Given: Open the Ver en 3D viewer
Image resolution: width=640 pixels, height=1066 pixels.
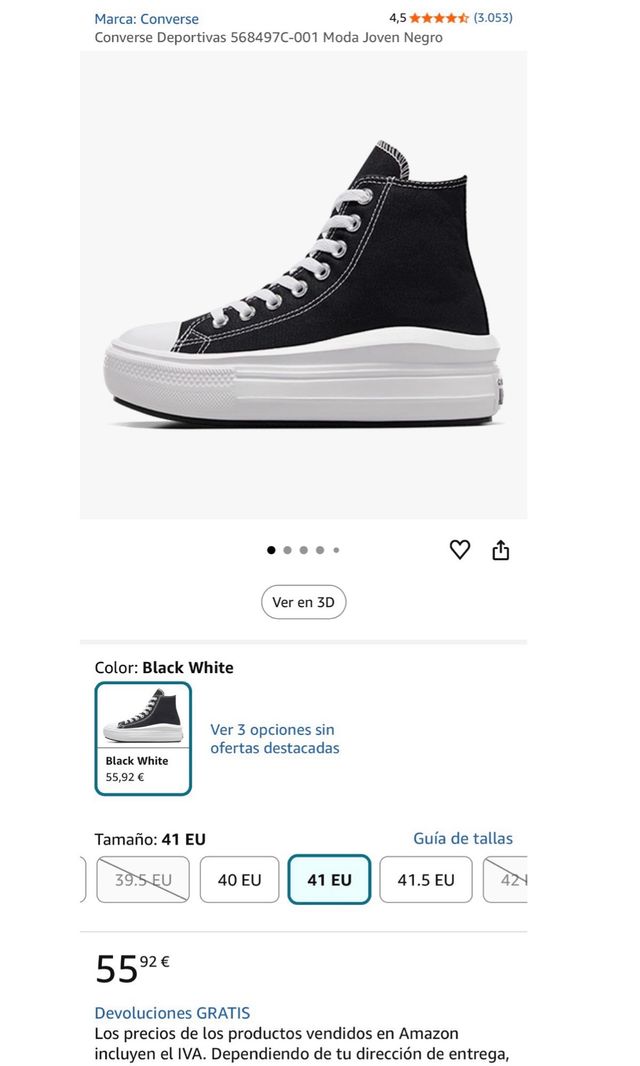Looking at the screenshot, I should click(x=303, y=601).
